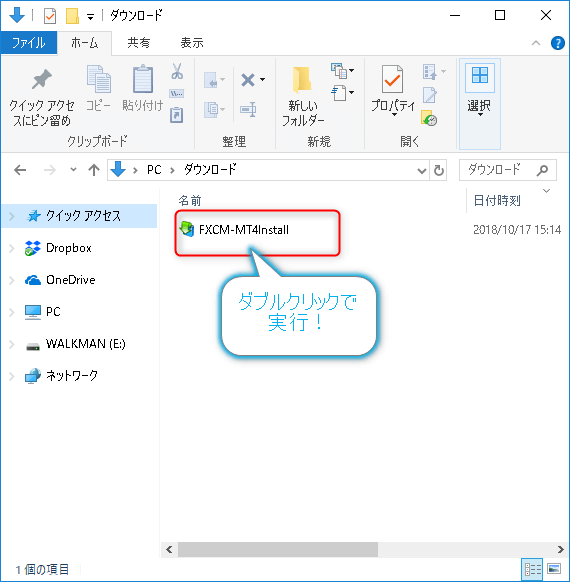Click the Pin to Quick Access icon
The height and width of the screenshot is (582, 570).
click(42, 79)
